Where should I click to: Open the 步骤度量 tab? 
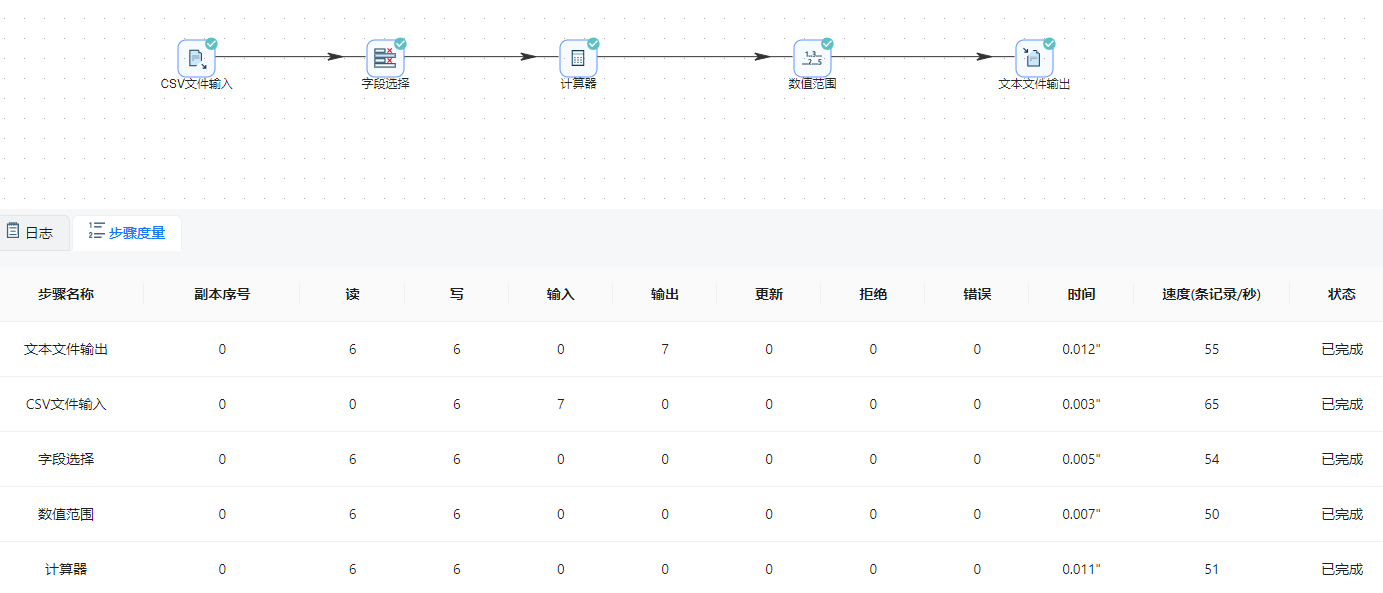[127, 232]
